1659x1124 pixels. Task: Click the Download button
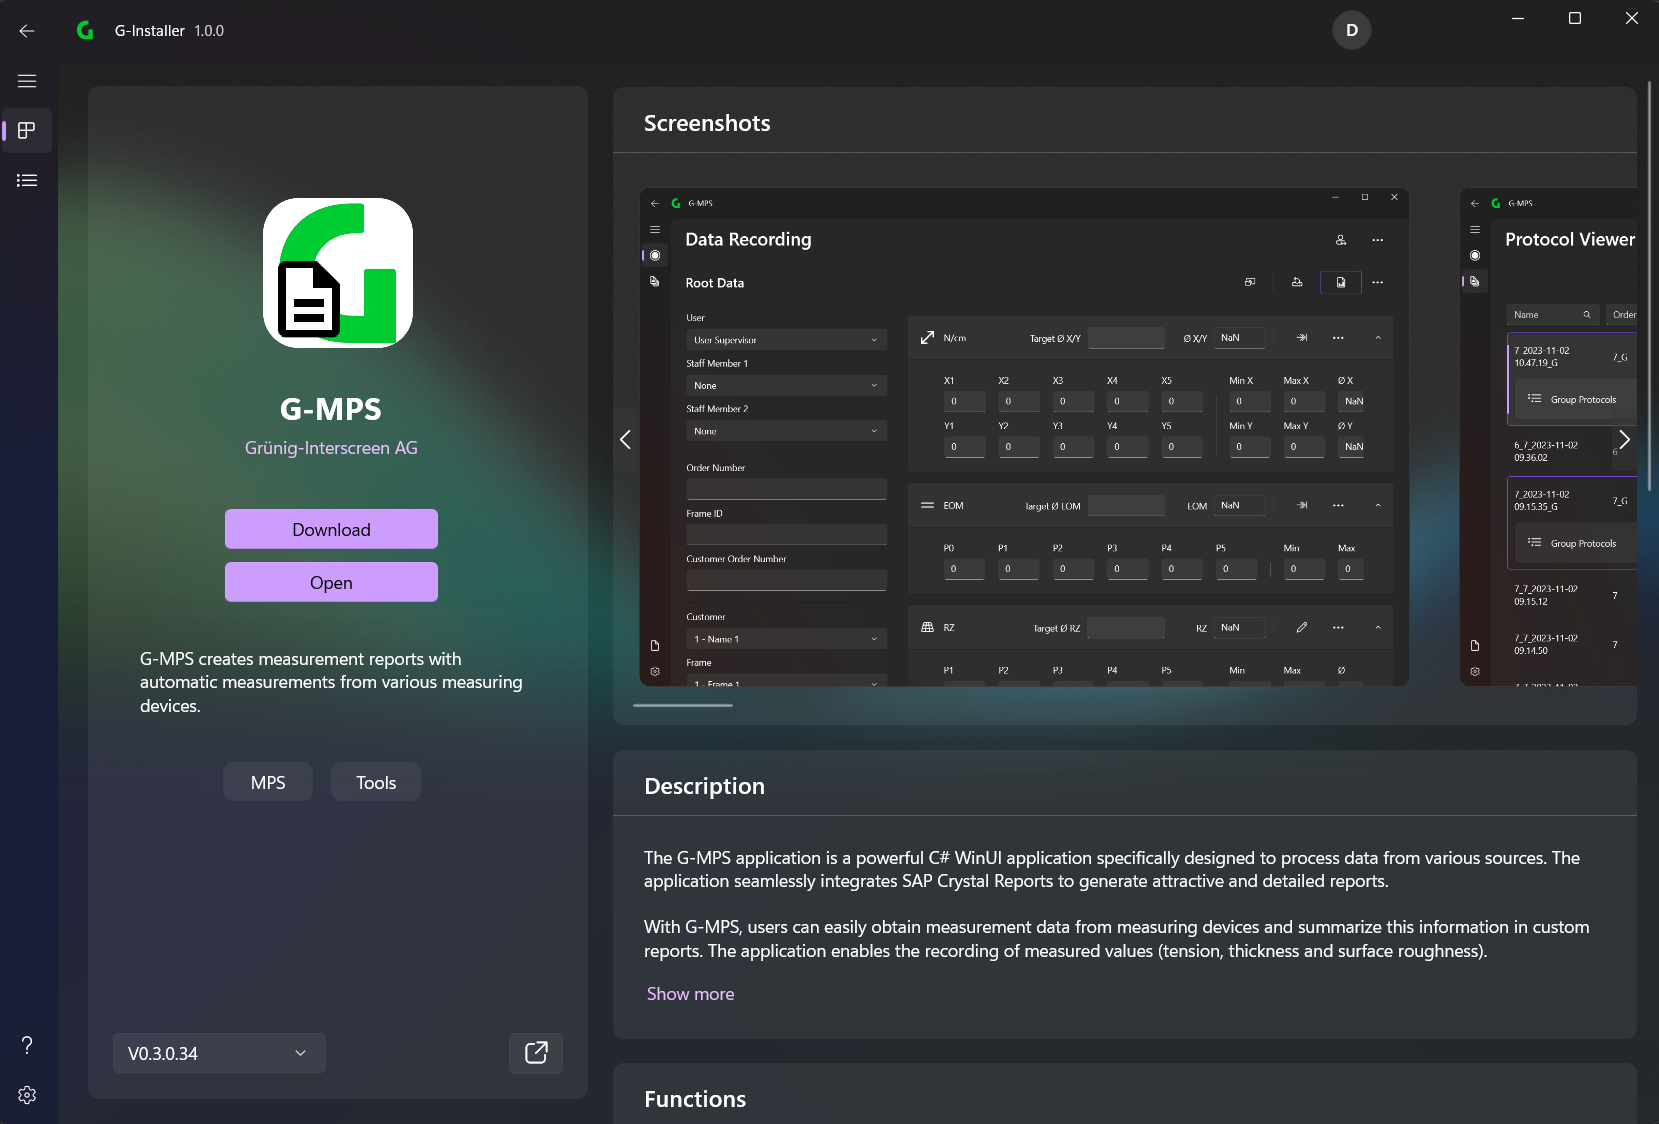(331, 529)
